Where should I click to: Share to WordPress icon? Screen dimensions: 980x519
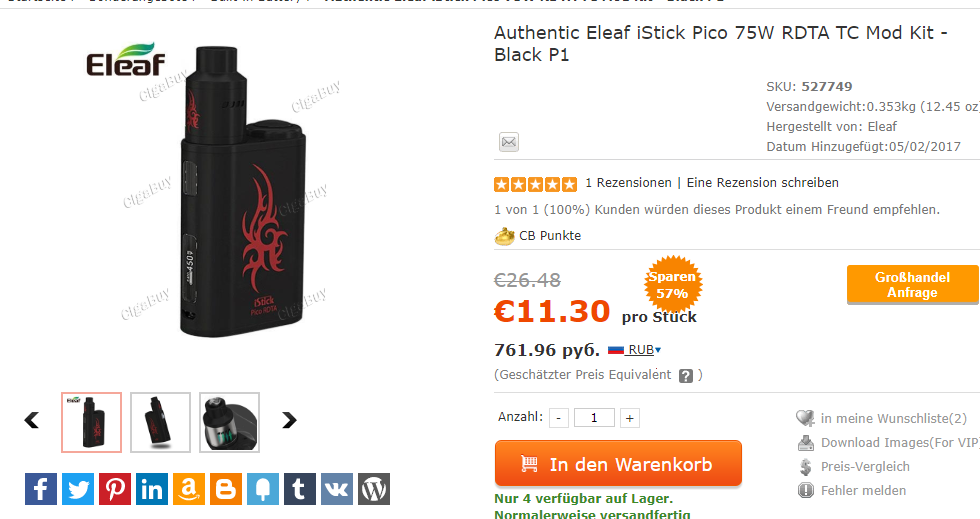(374, 489)
